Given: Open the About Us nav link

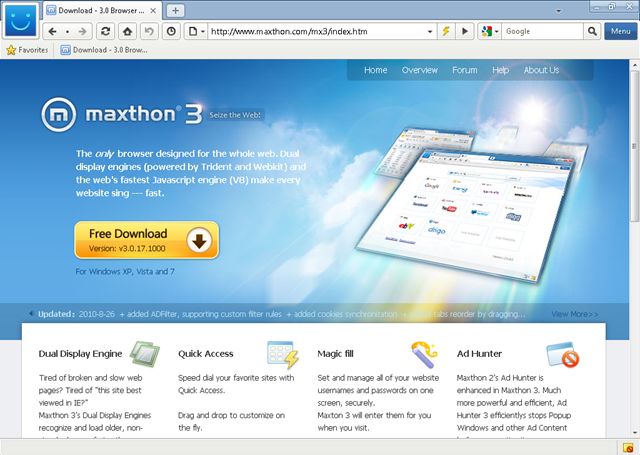Looking at the screenshot, I should [x=541, y=70].
